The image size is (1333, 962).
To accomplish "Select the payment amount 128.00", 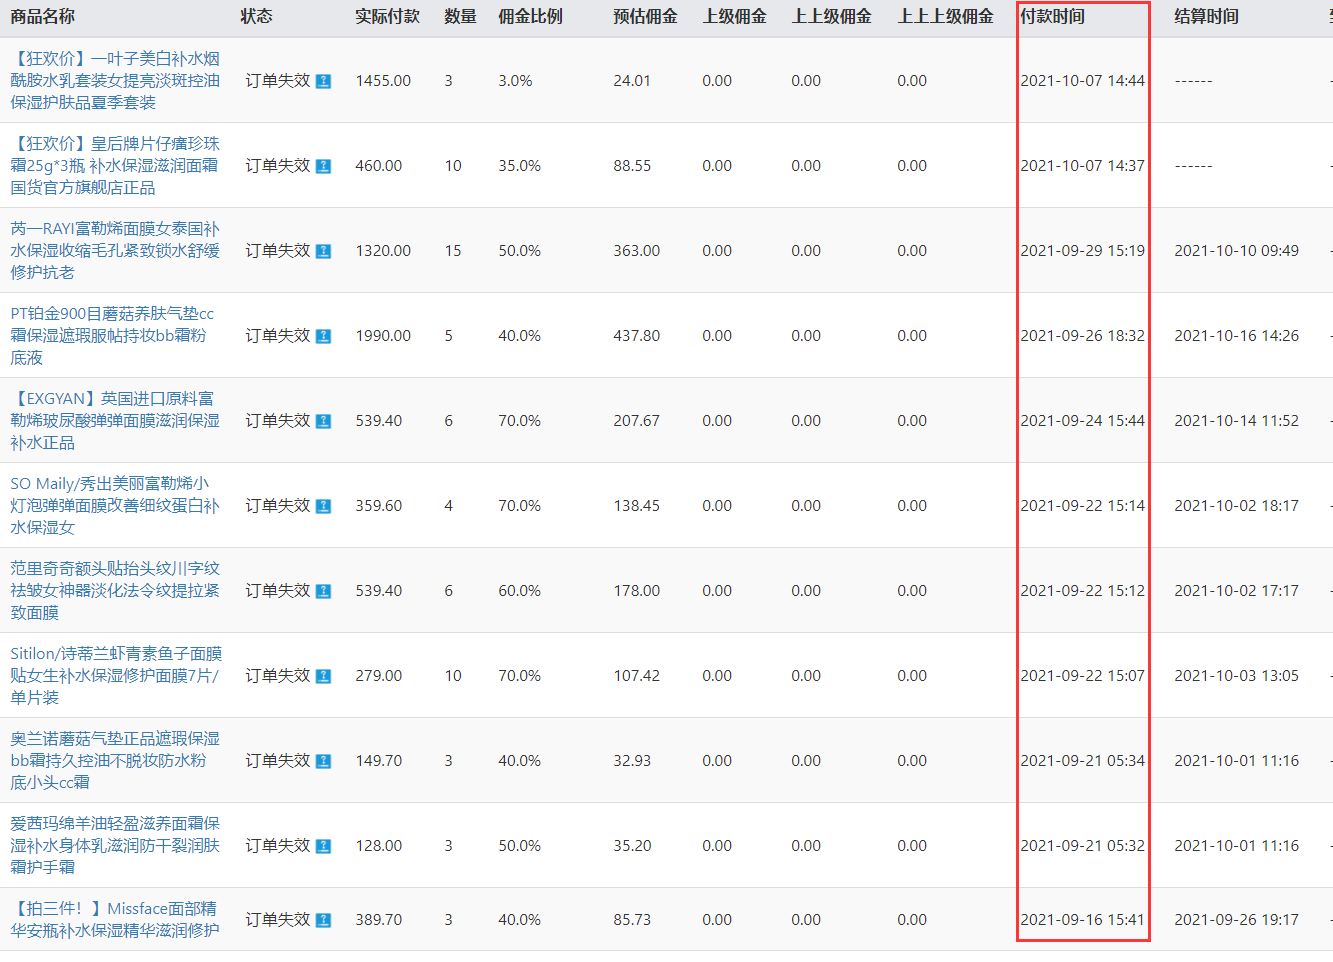I will tap(379, 846).
